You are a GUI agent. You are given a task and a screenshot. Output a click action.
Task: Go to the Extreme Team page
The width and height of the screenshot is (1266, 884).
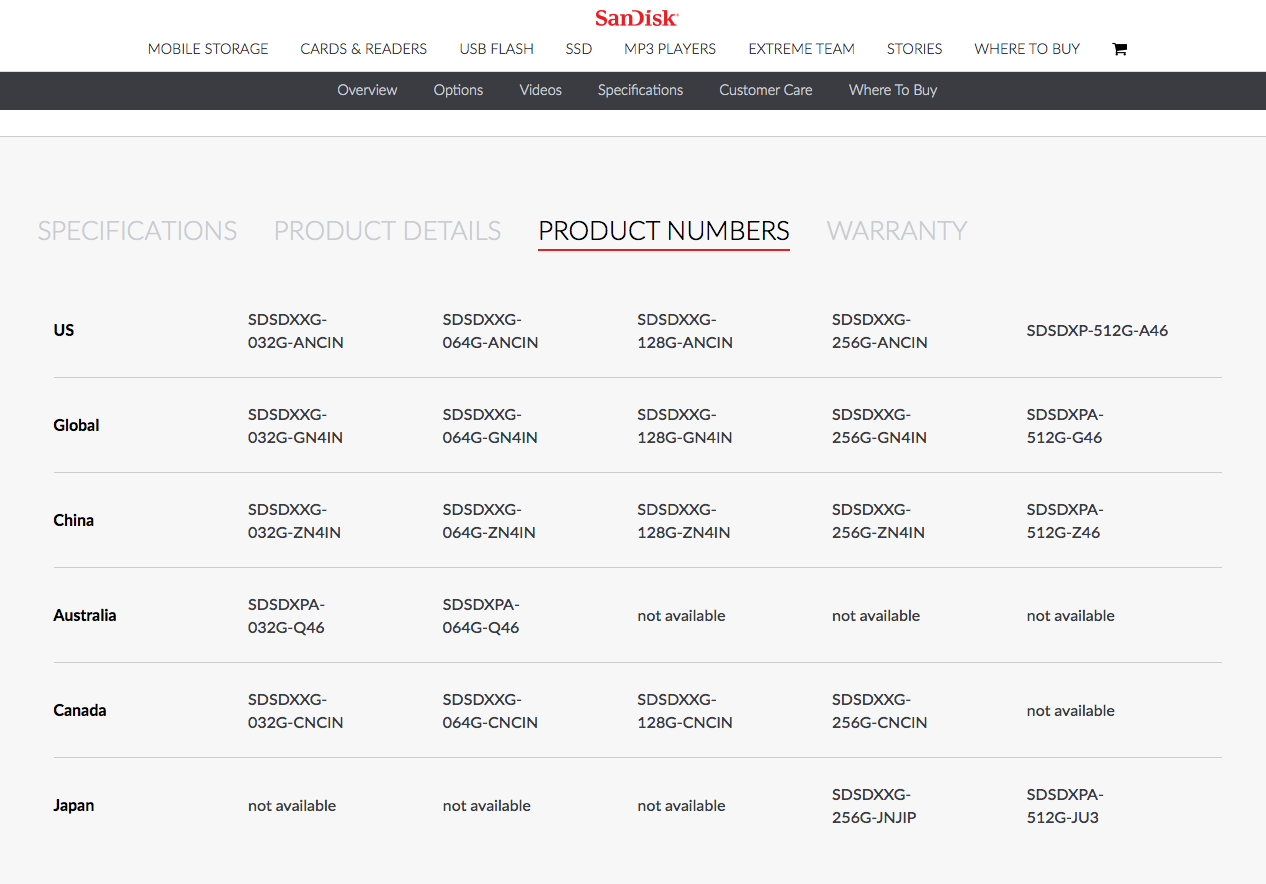[x=802, y=49]
